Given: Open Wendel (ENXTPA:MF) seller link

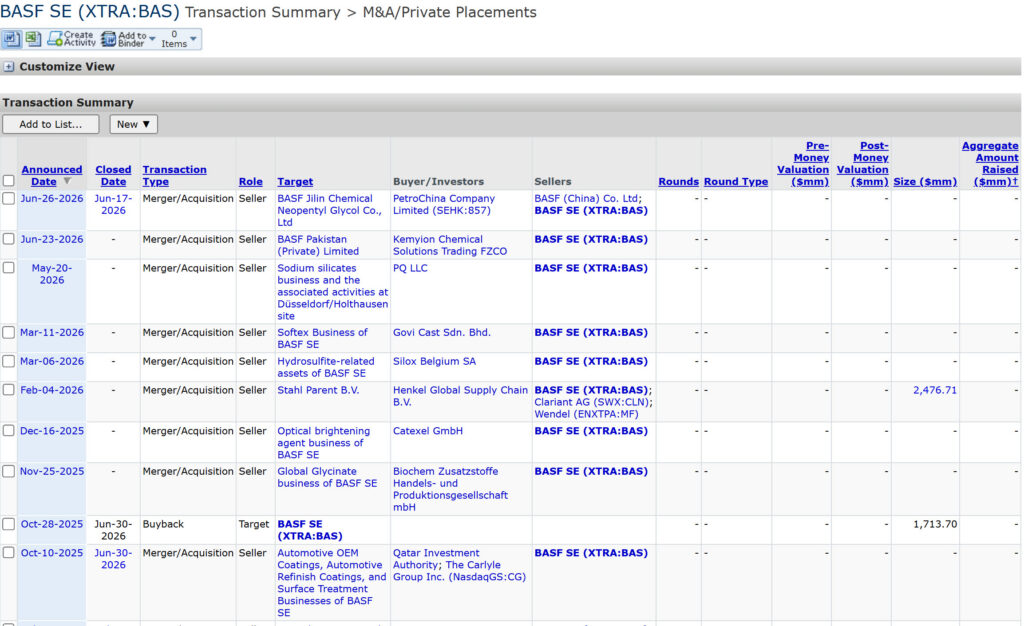Looking at the screenshot, I should click(586, 414).
